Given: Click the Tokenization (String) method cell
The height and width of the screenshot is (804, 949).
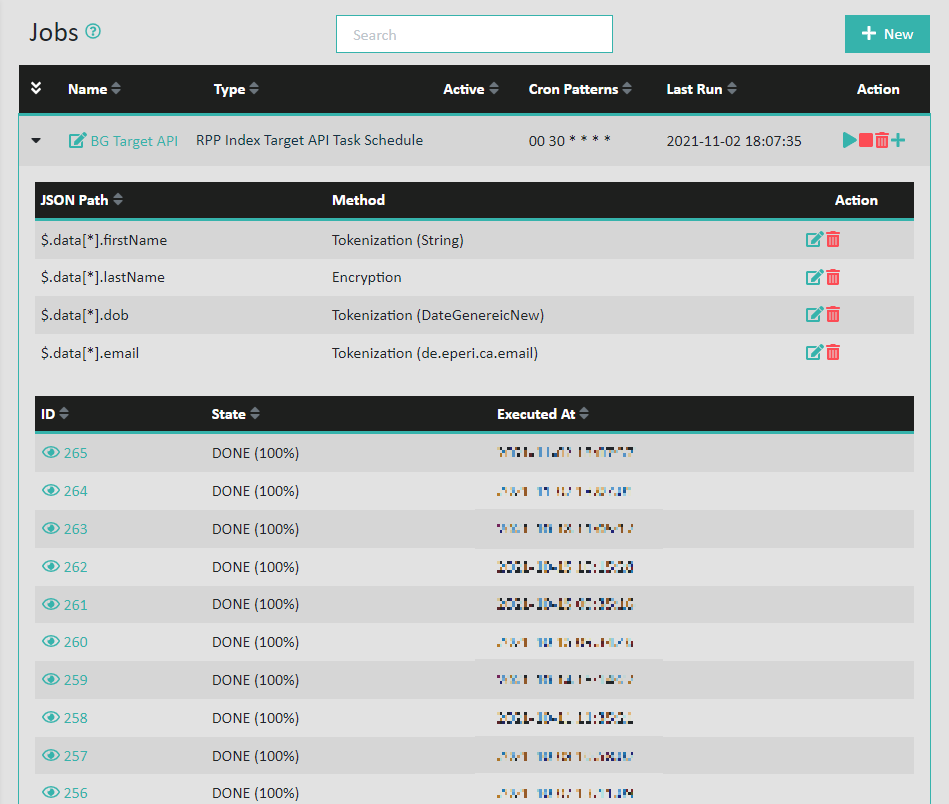Looking at the screenshot, I should tap(398, 240).
